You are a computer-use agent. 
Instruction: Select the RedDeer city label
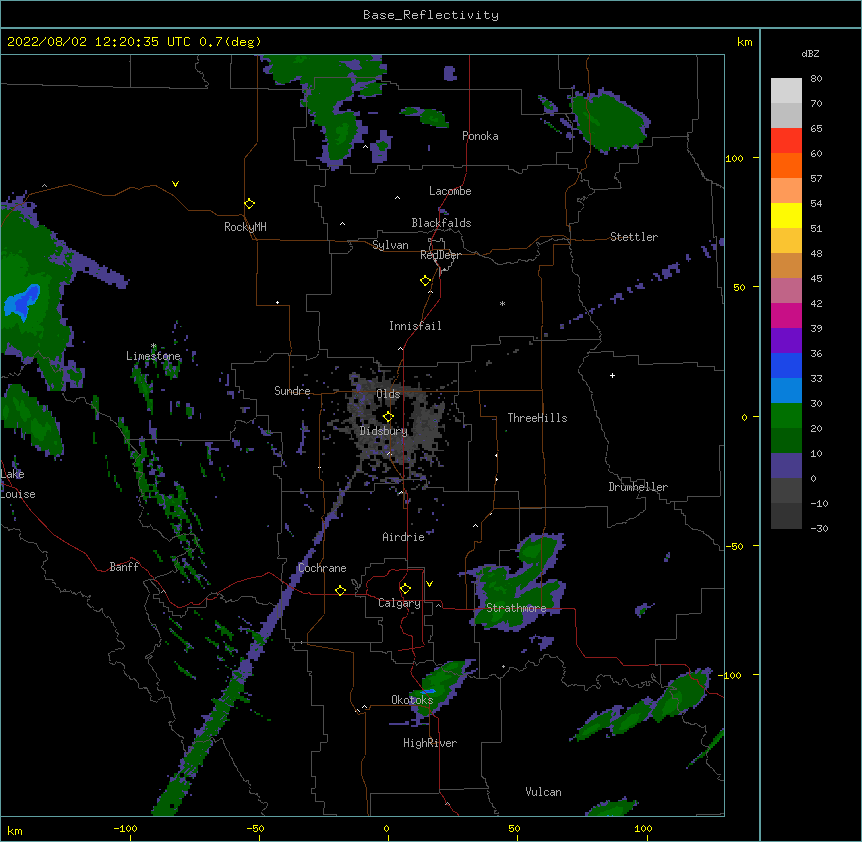click(x=440, y=255)
